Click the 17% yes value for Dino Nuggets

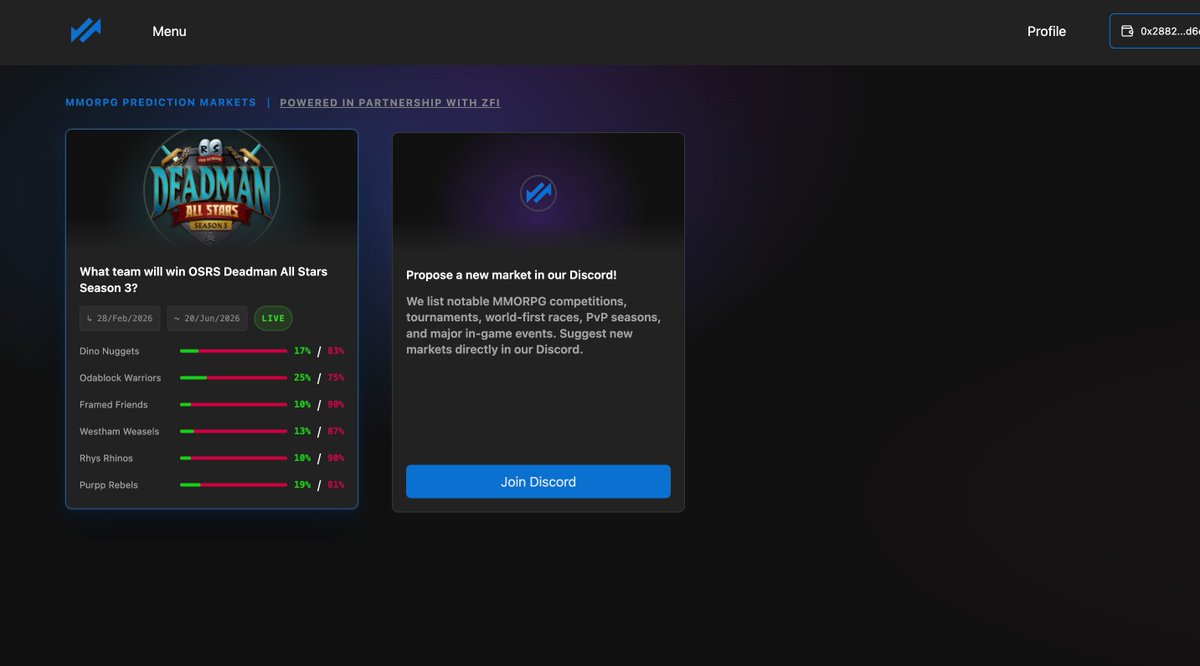click(x=302, y=351)
